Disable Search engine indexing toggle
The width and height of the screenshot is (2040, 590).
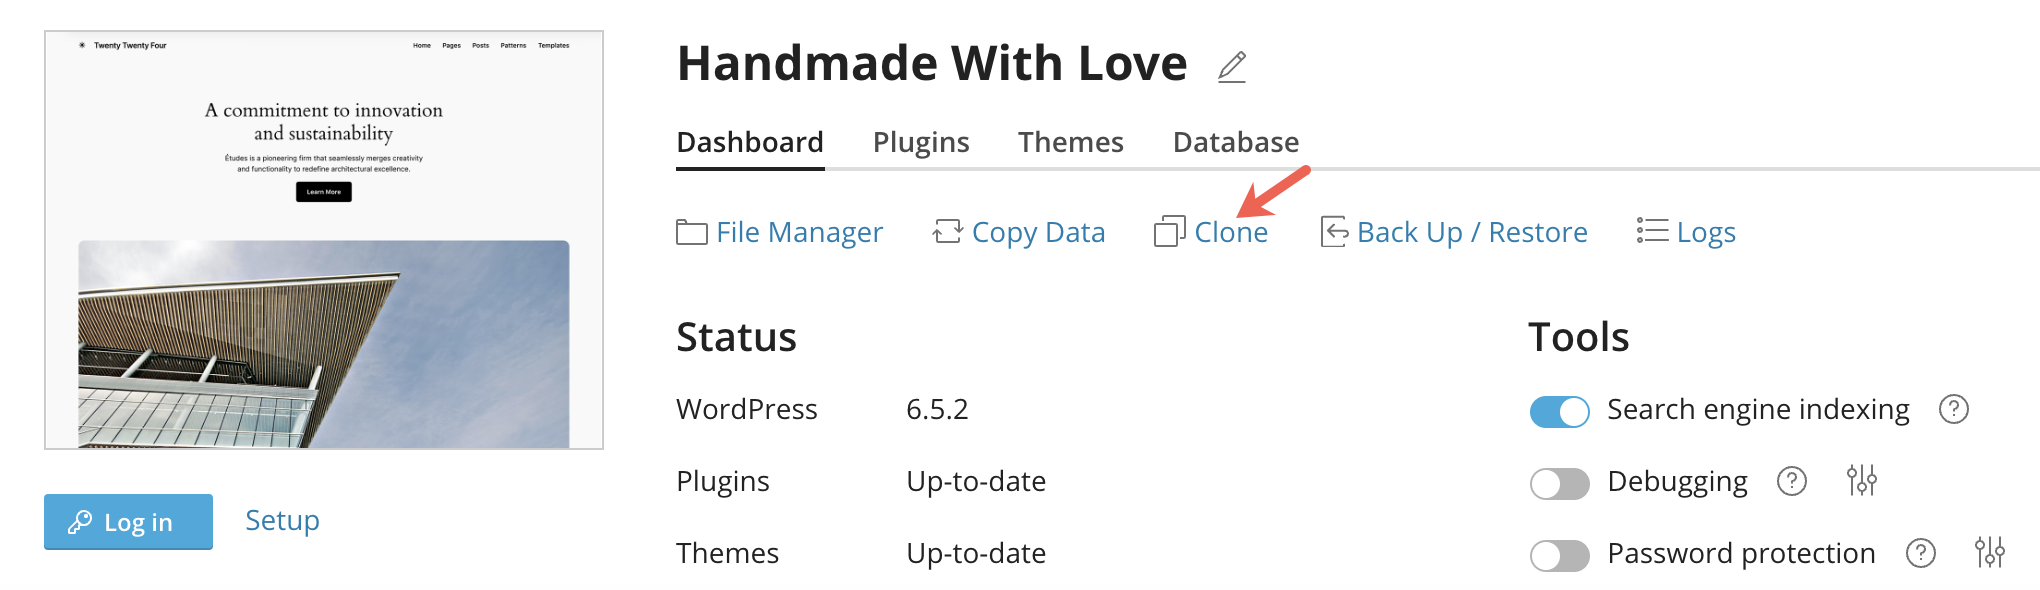coord(1559,411)
